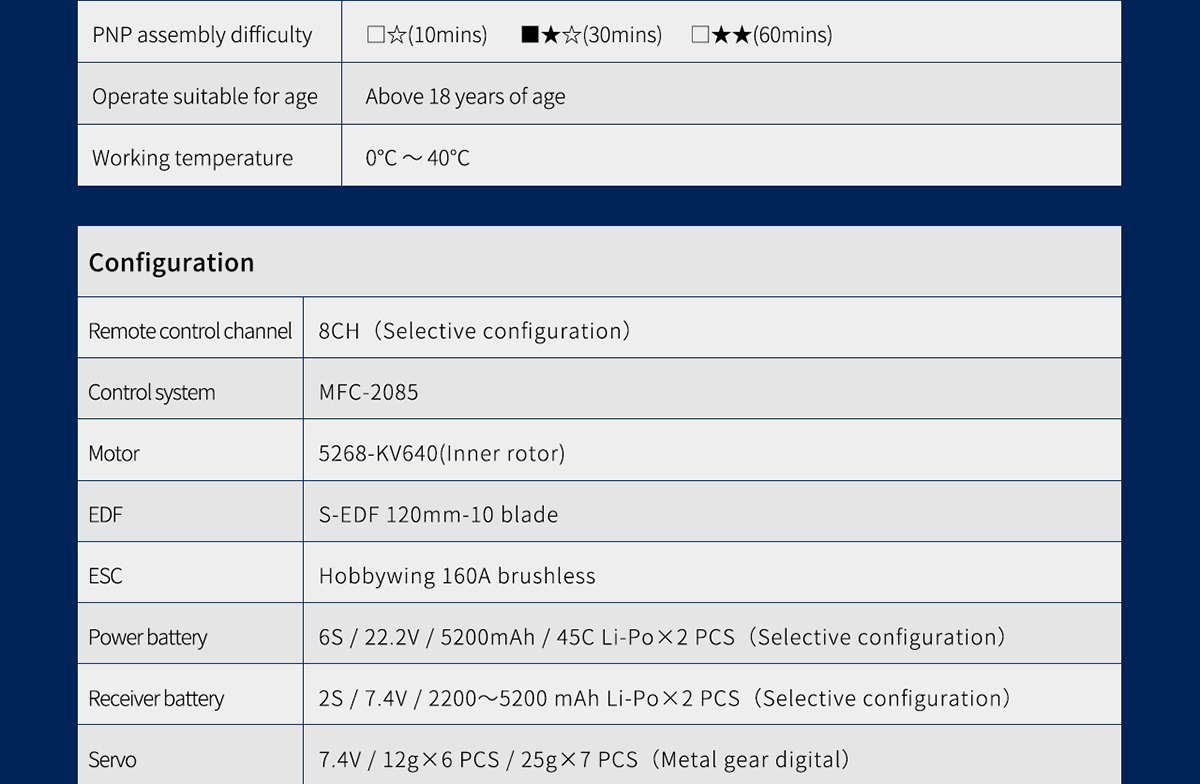
Task: Click 'Hobbywing 160A brushless' ESC value
Action: tap(457, 576)
